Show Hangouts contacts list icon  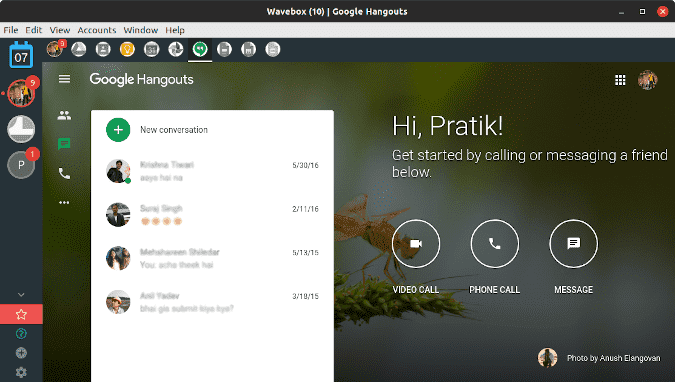click(x=64, y=115)
